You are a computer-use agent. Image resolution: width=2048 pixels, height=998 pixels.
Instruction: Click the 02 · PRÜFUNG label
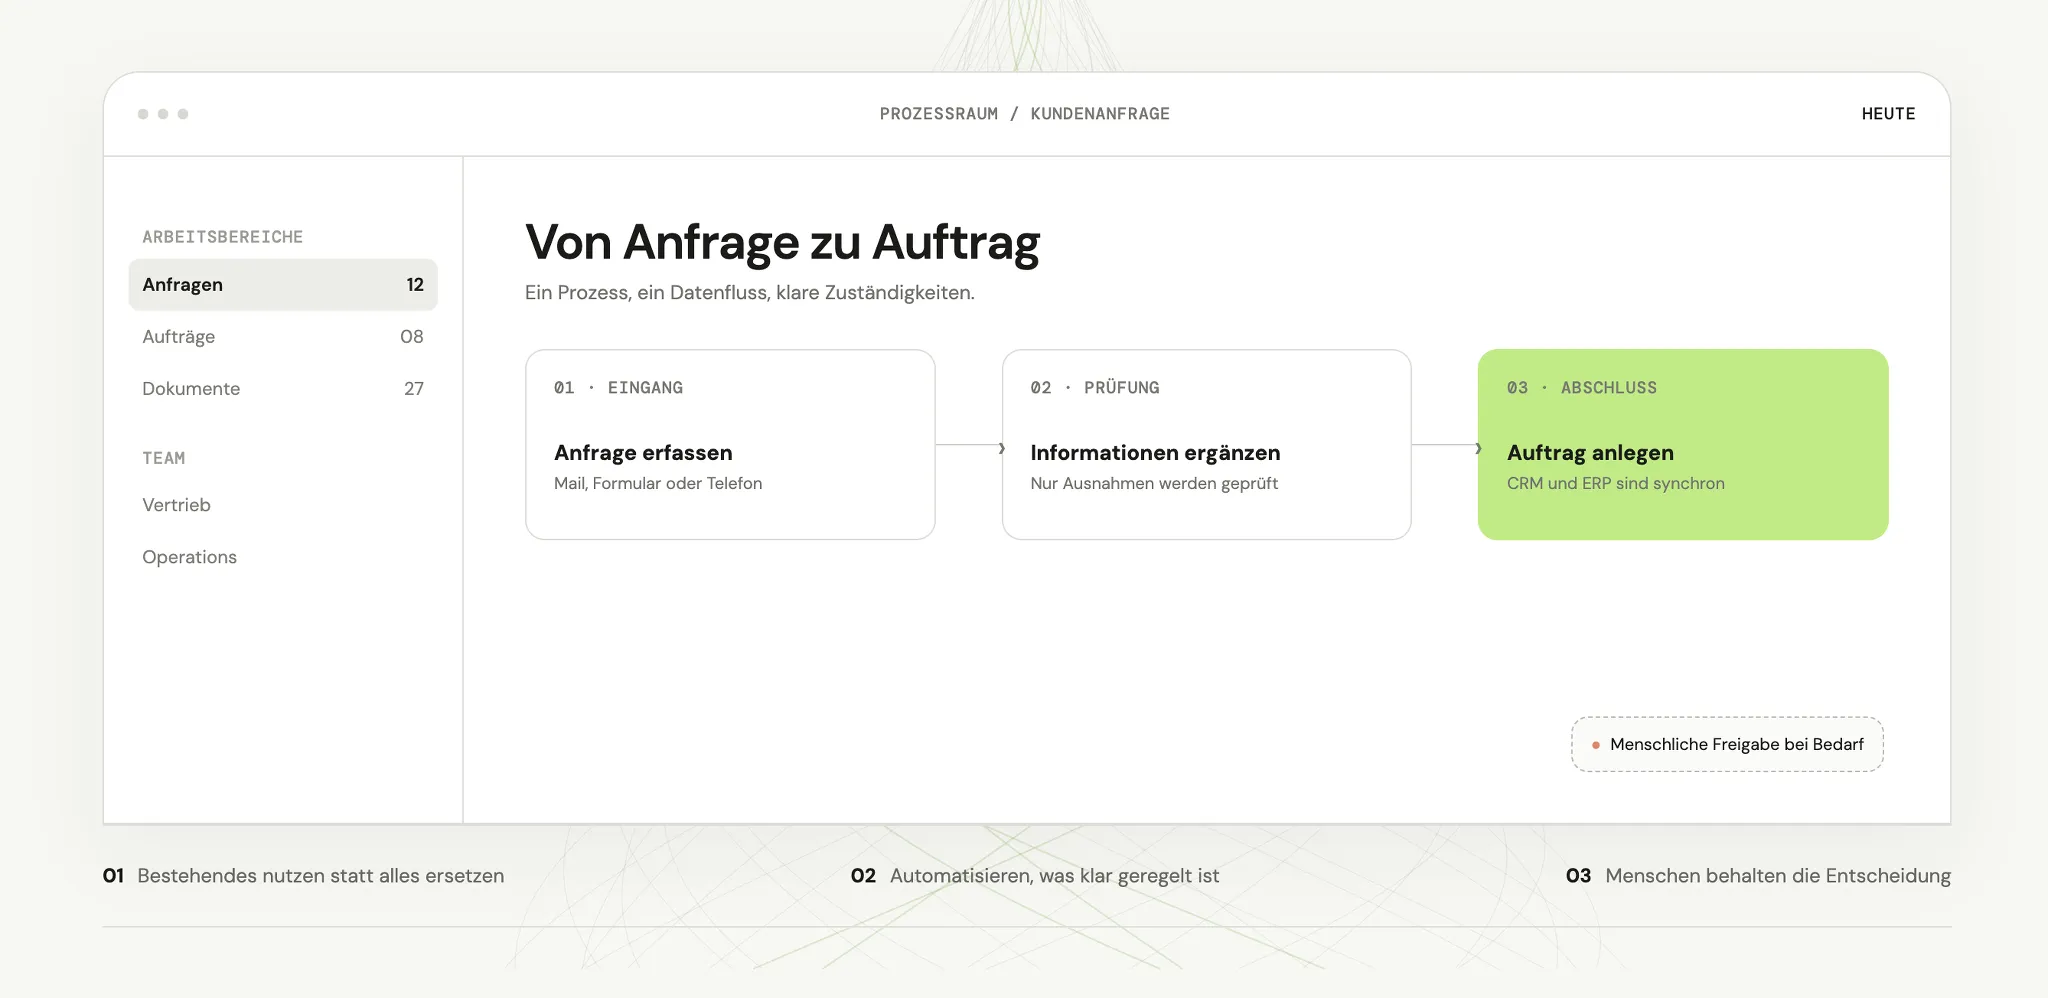pyautogui.click(x=1095, y=388)
